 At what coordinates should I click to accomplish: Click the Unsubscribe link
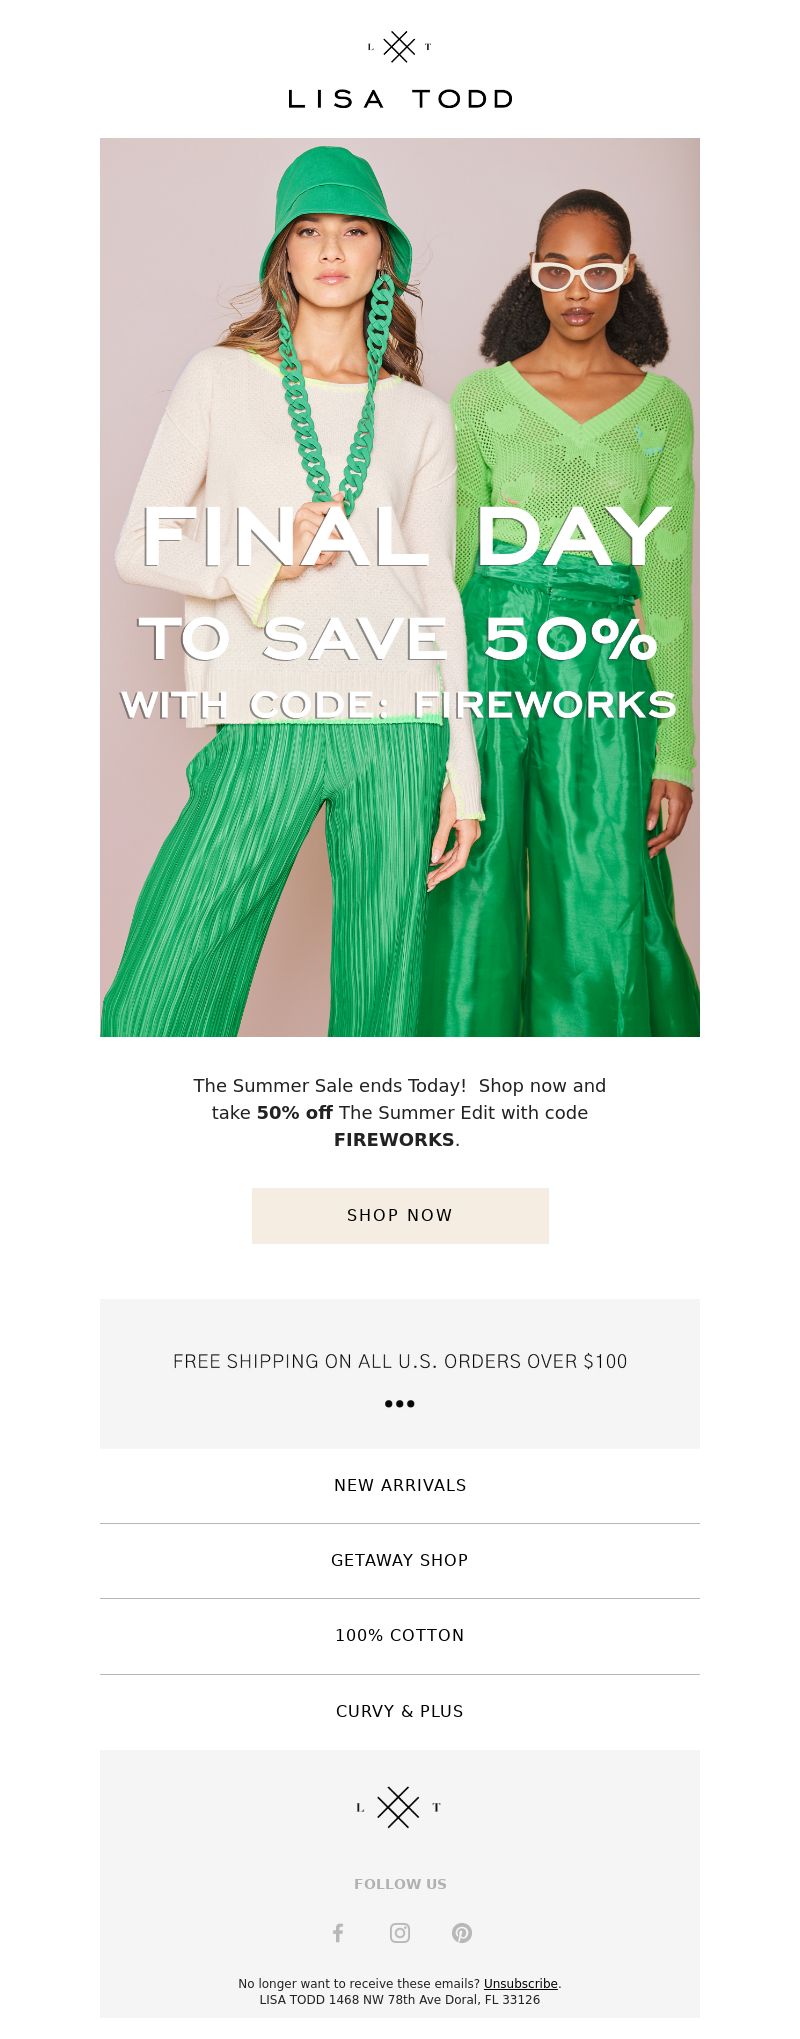pos(521,1983)
